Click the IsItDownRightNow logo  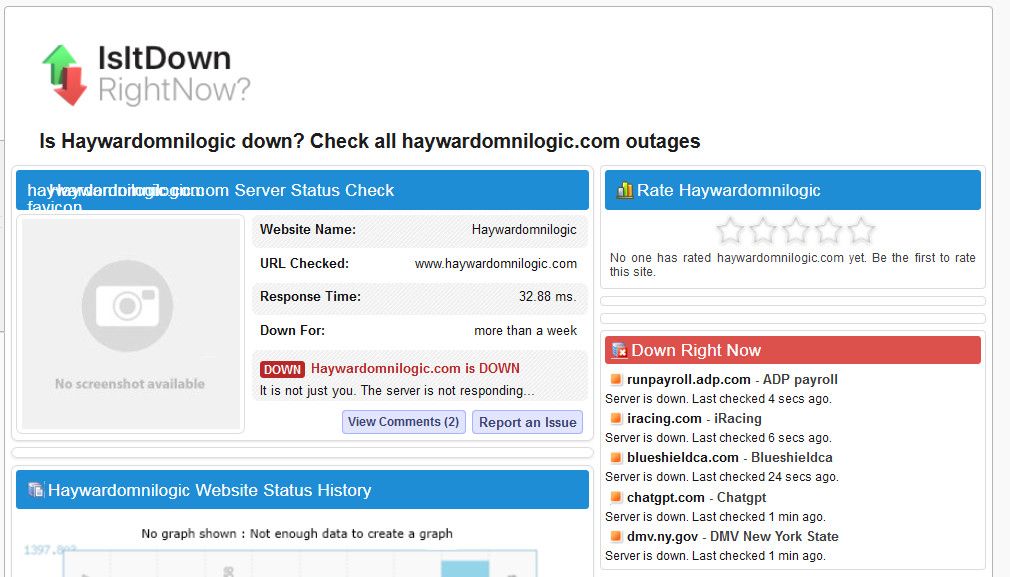tap(146, 75)
